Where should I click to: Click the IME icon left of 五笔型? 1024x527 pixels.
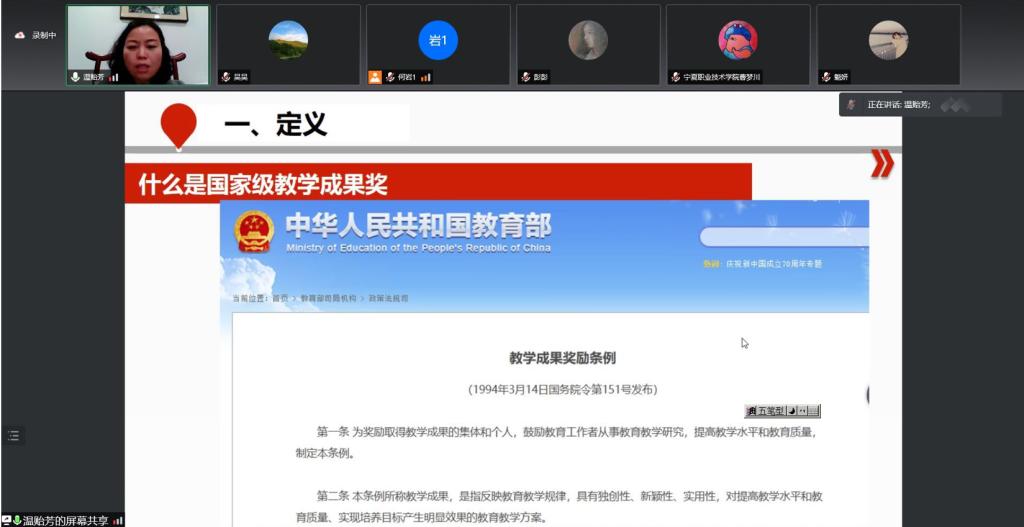[x=752, y=411]
